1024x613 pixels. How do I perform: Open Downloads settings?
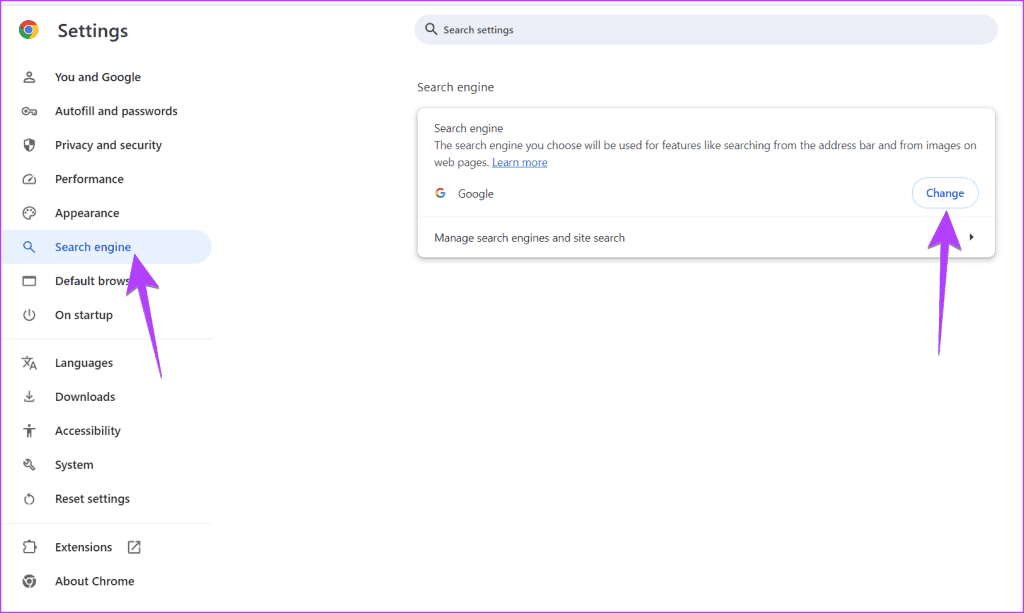click(x=85, y=396)
